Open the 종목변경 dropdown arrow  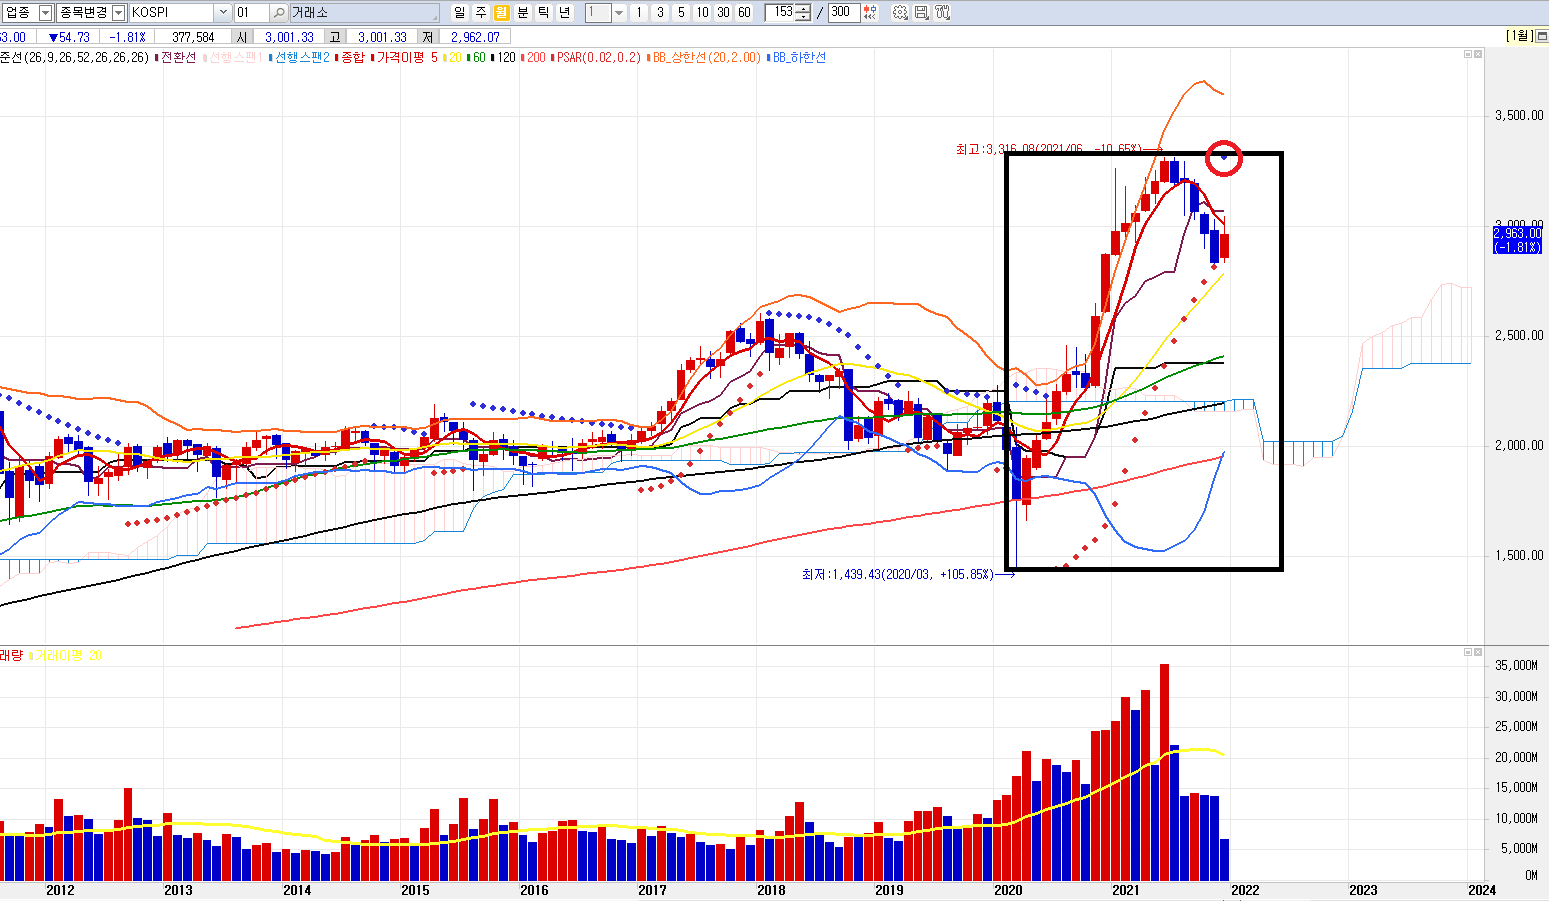tap(119, 13)
